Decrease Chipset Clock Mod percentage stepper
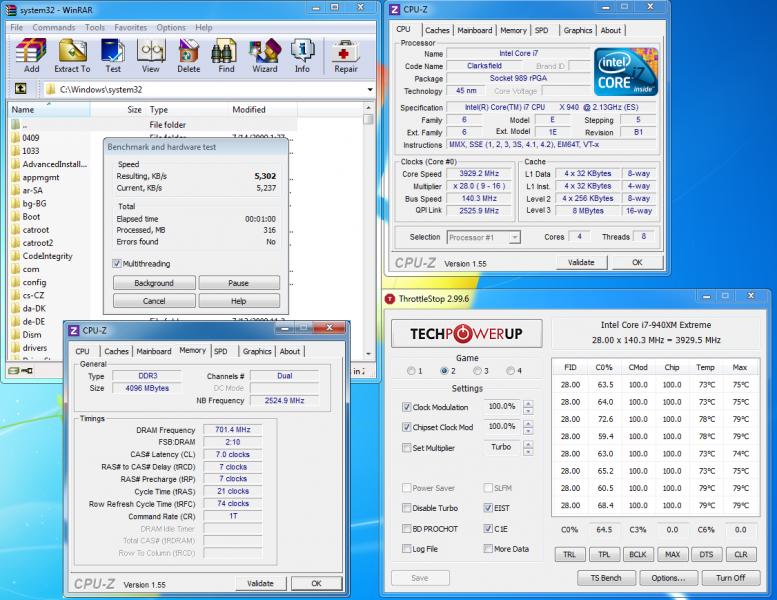 [x=528, y=431]
